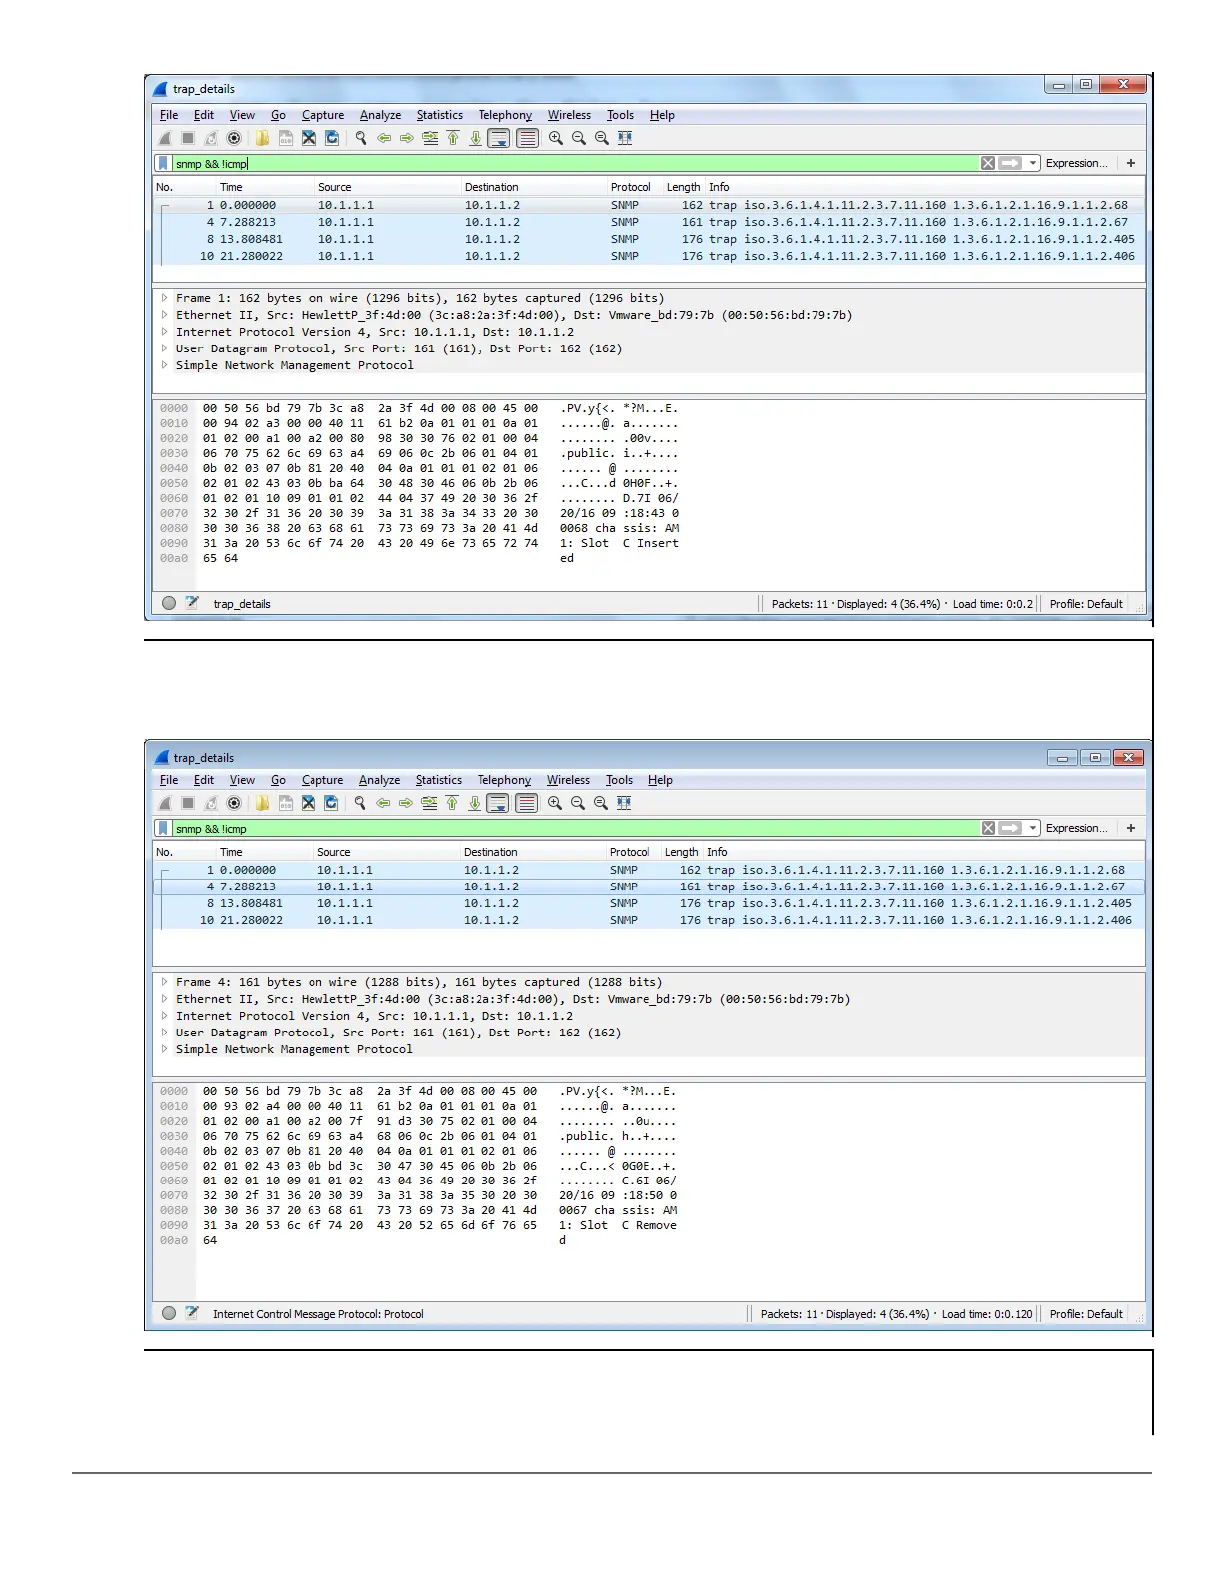
Task: Select packet 8 row in upper window
Action: 648,239
